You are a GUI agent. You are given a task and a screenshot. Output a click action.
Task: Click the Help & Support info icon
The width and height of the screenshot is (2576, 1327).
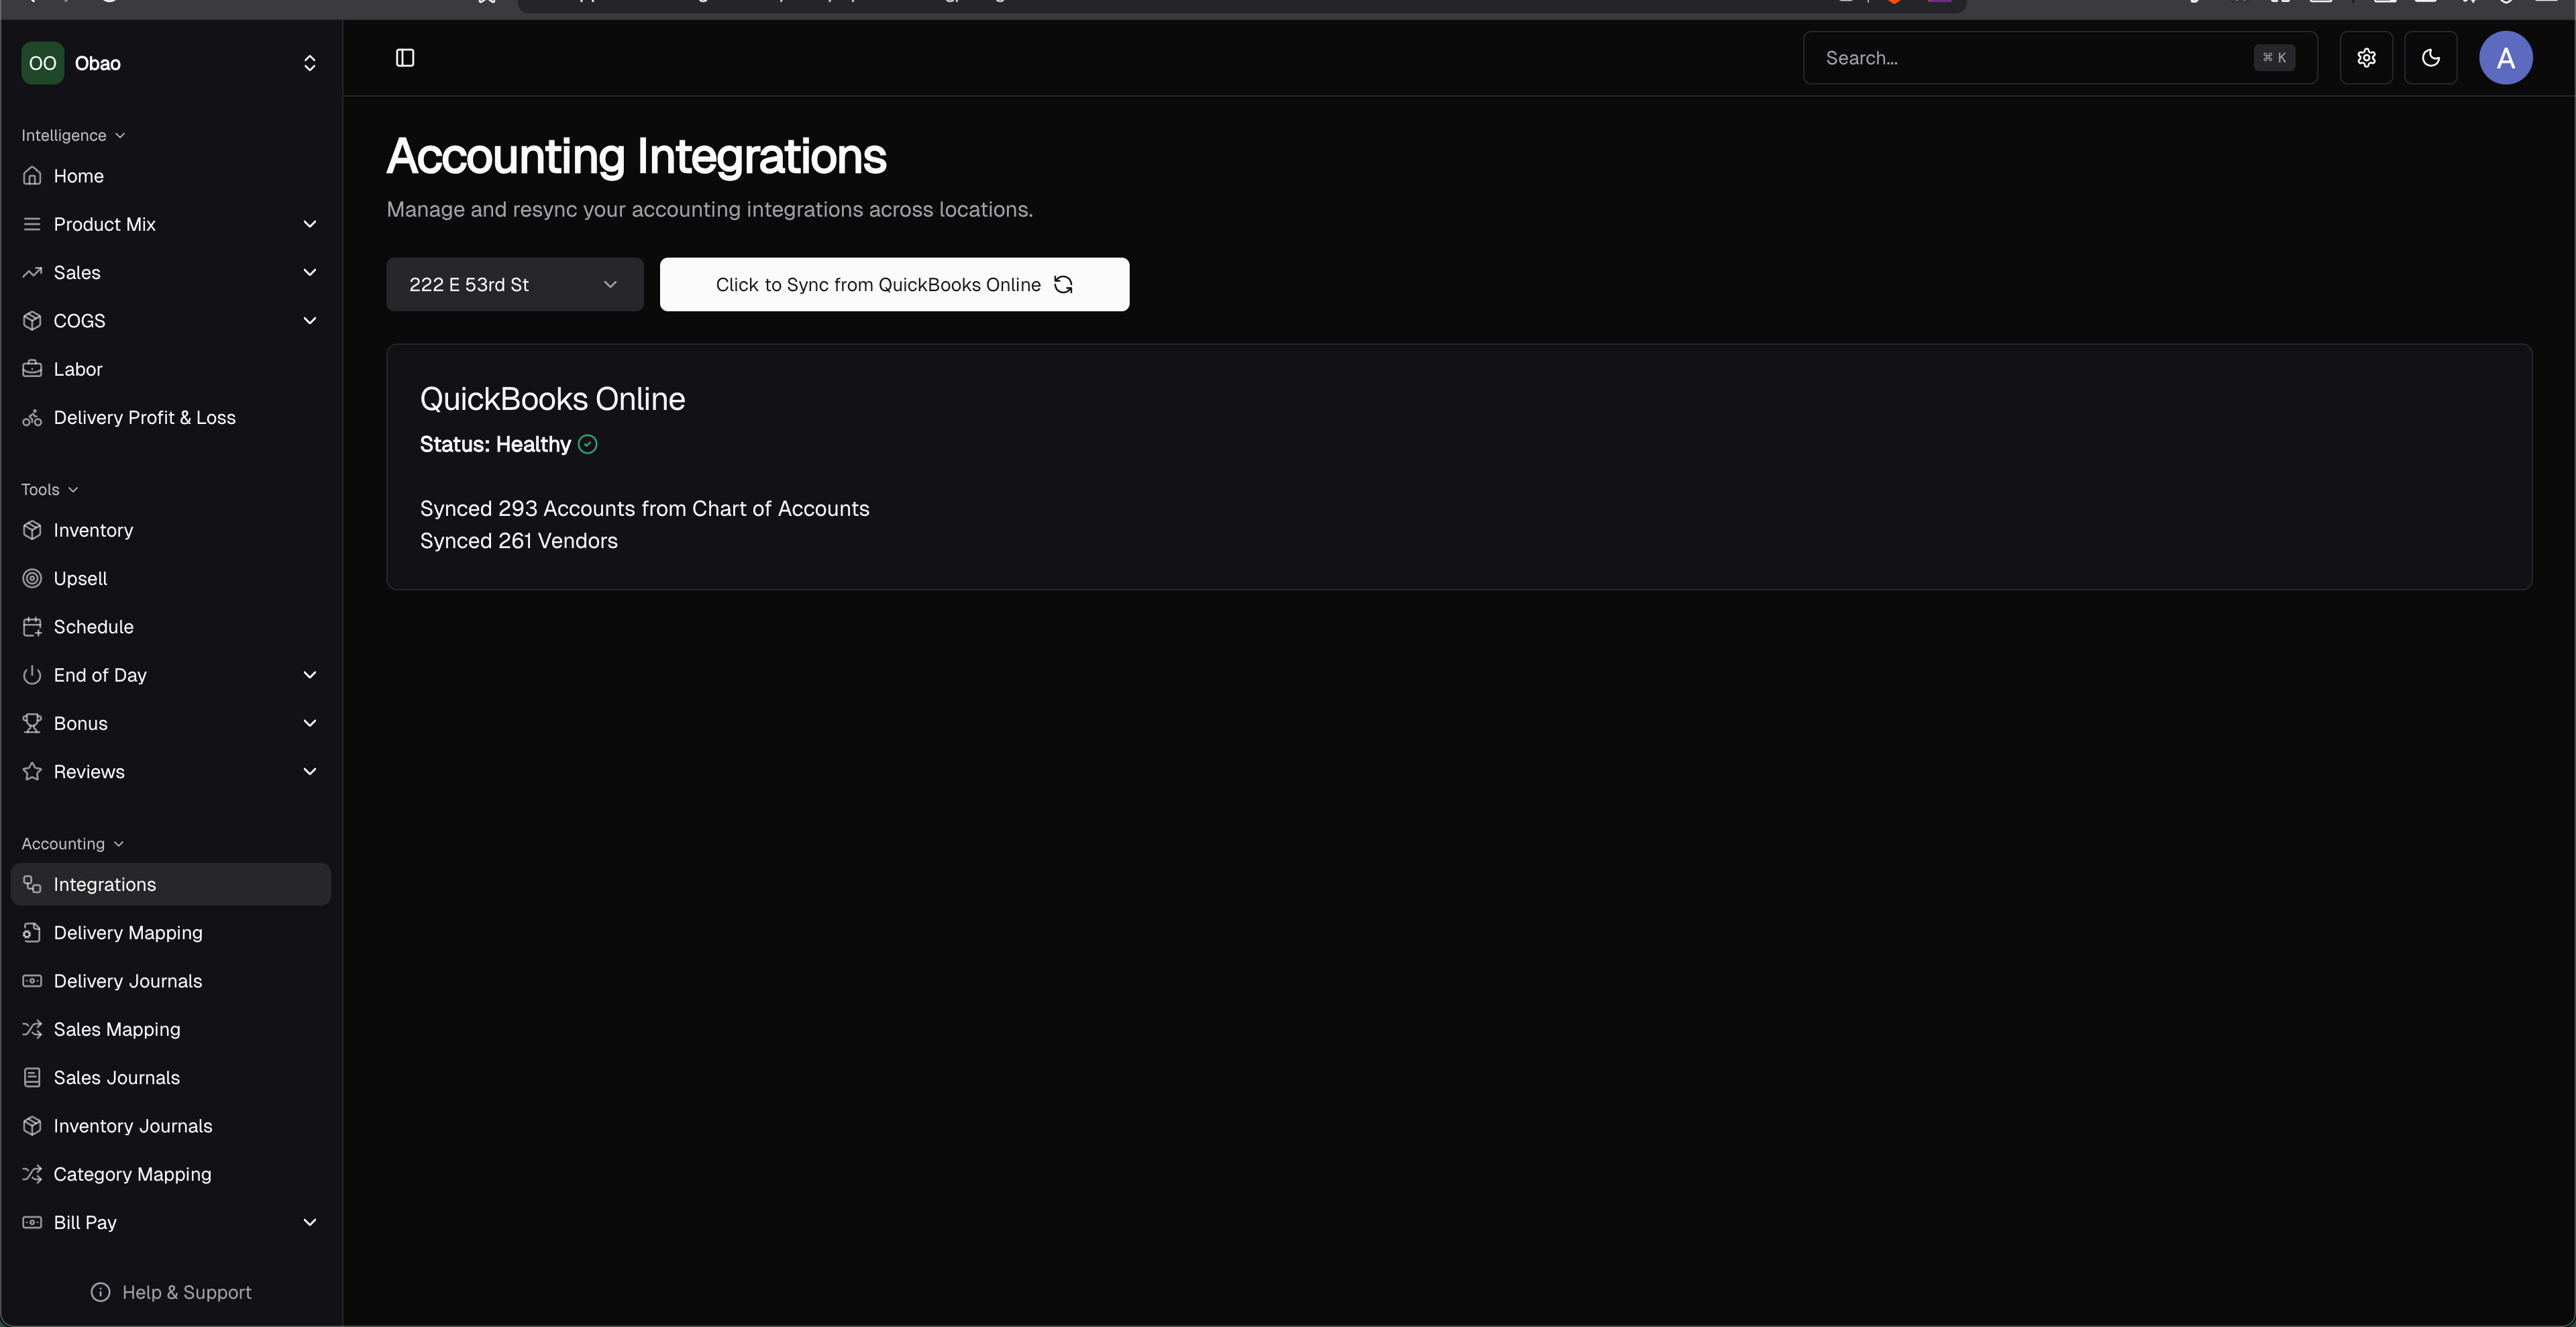point(100,1292)
